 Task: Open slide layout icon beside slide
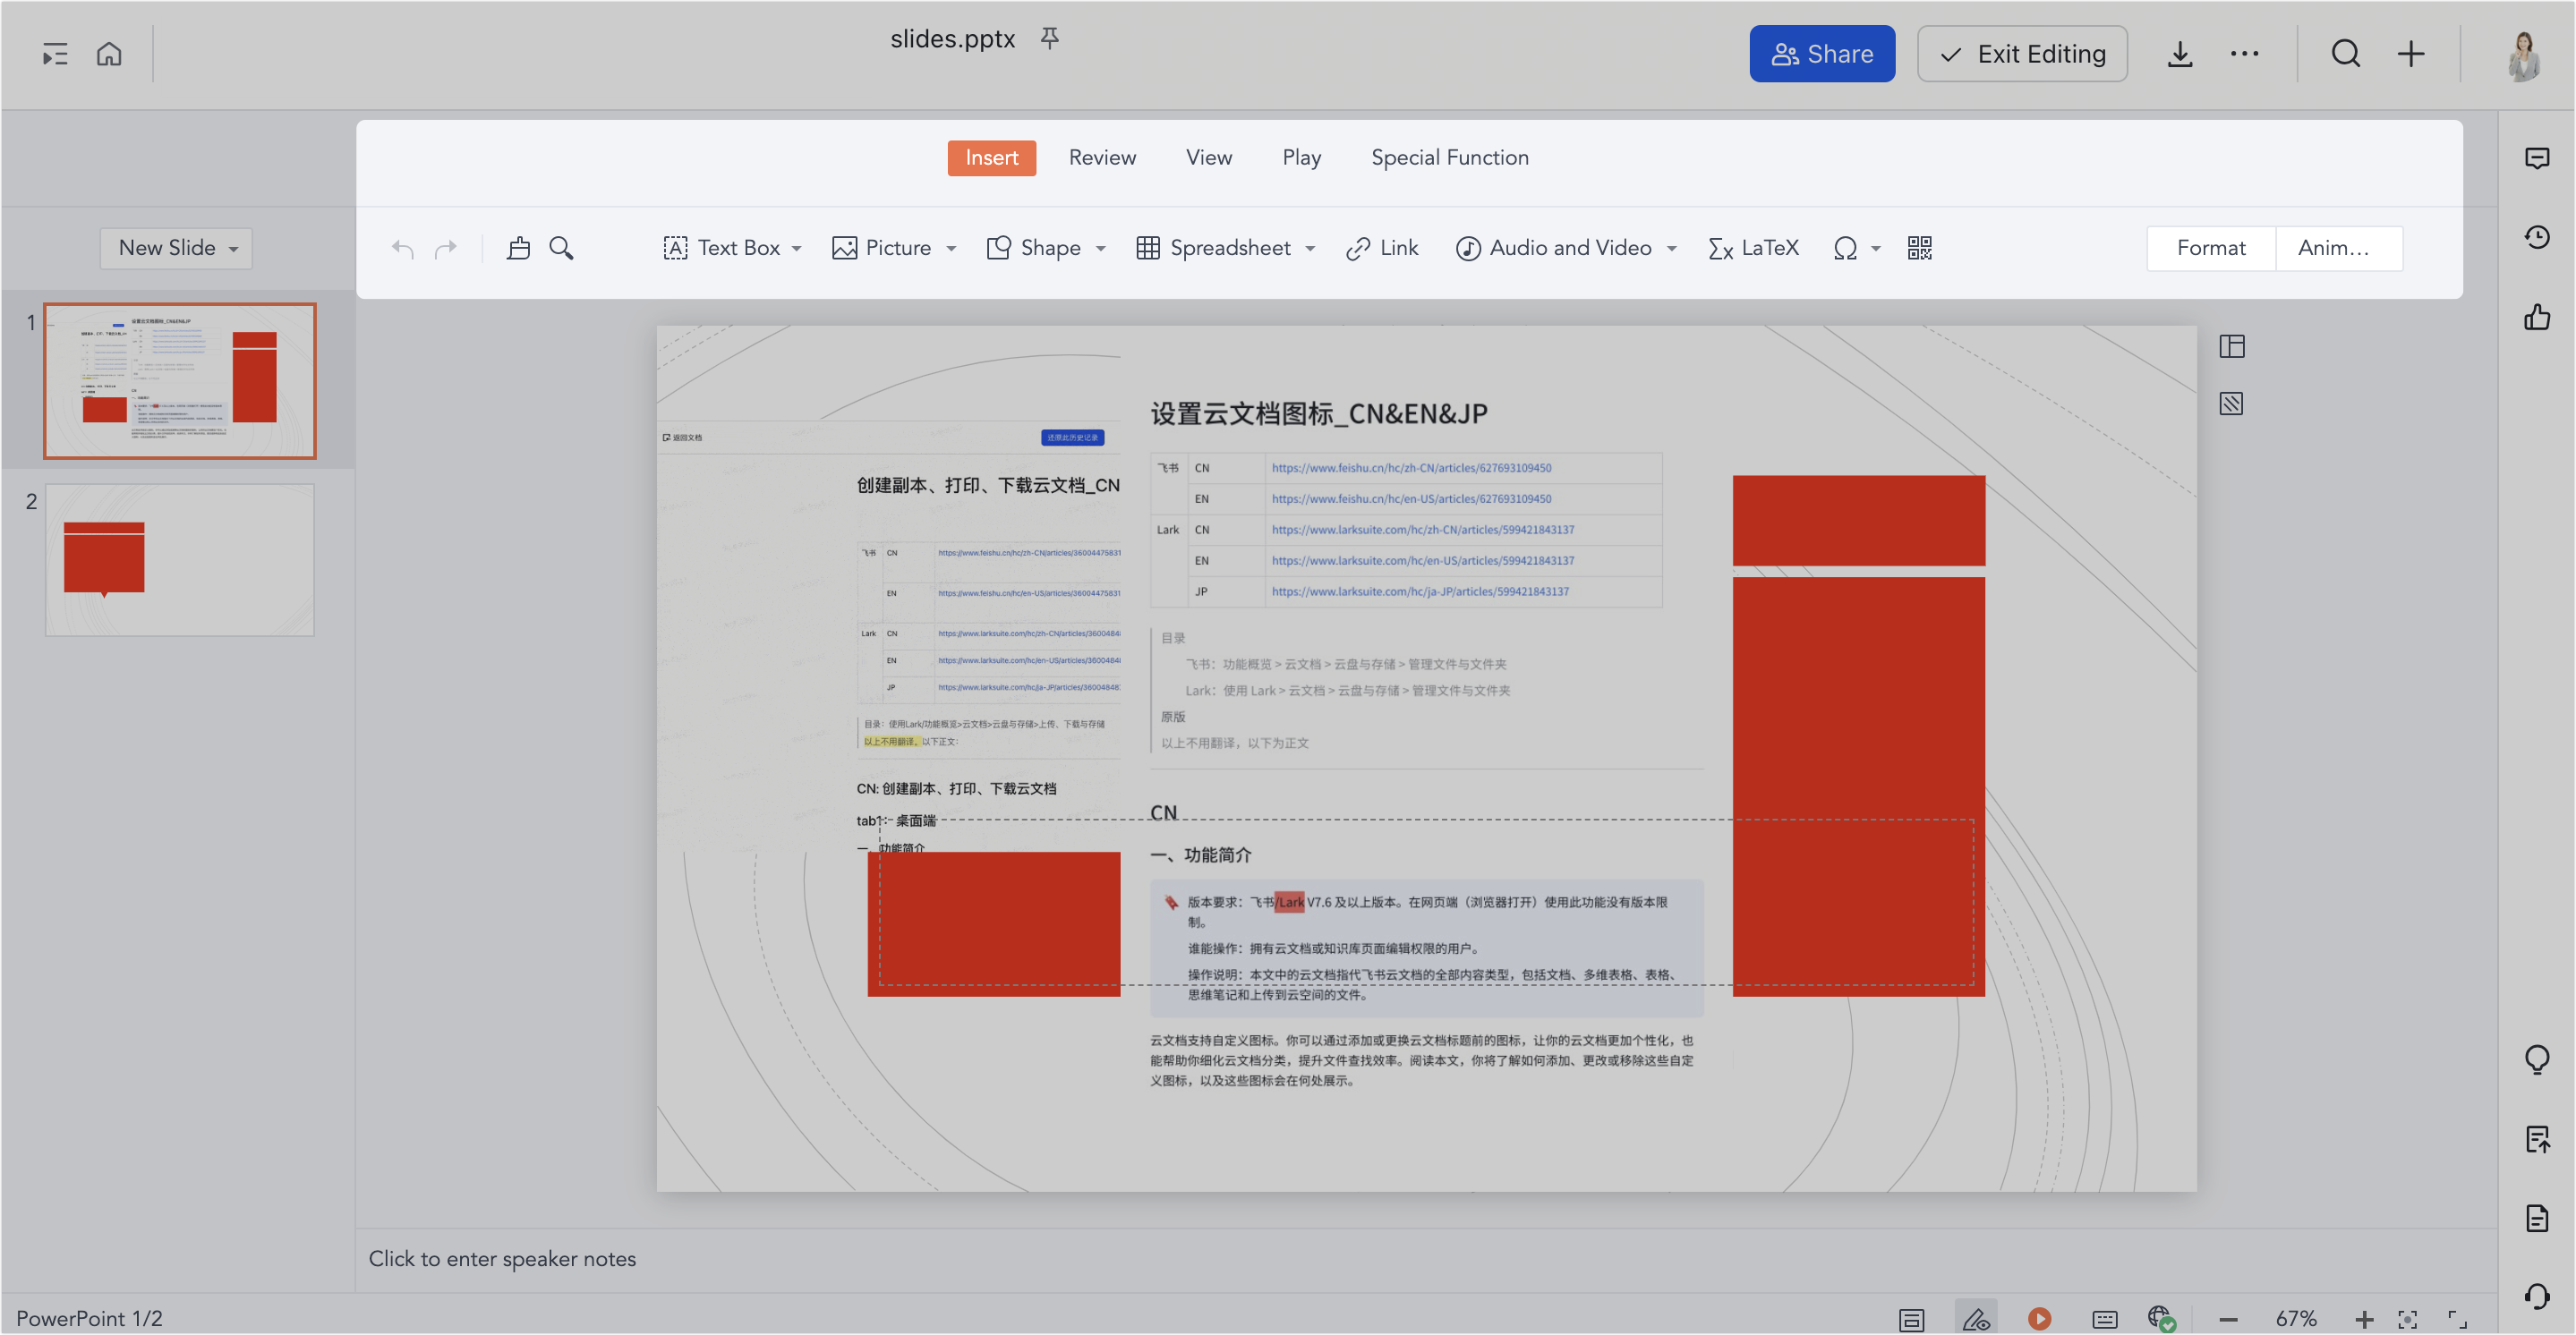pos(2231,346)
